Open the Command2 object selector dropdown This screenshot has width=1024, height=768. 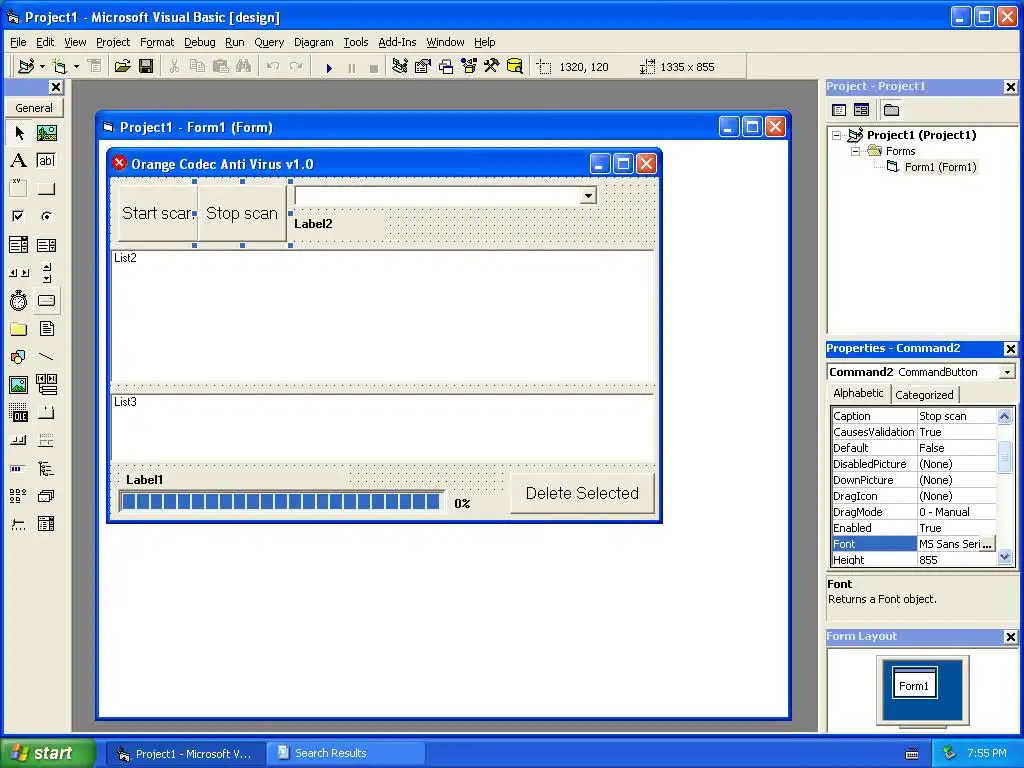1007,372
